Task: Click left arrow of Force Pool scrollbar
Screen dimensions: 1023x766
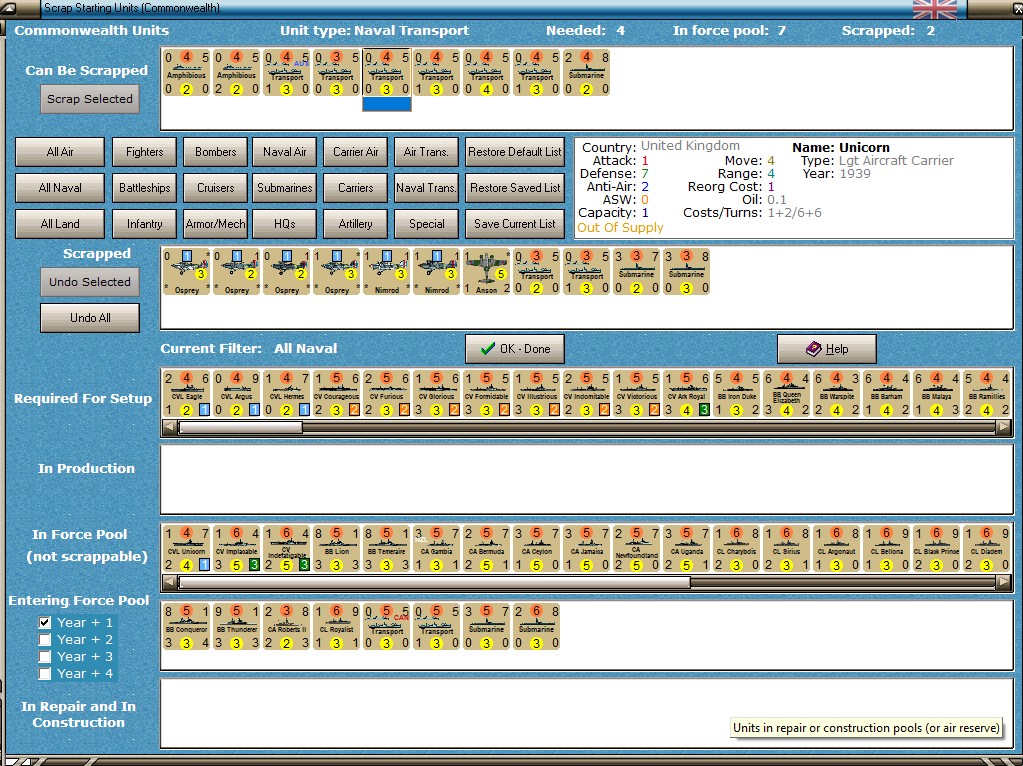Action: click(x=169, y=582)
